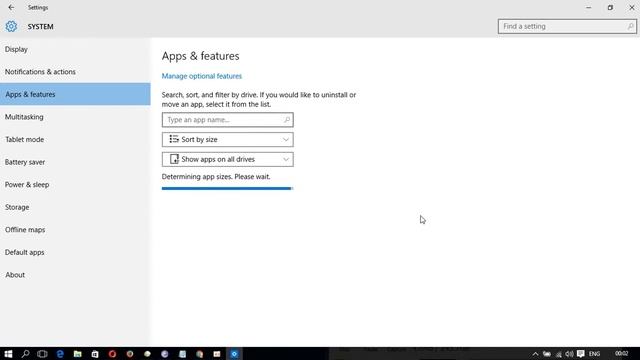Open File Explorer from taskbar
Screen dimensions: 640x360
pyautogui.click(x=77, y=354)
